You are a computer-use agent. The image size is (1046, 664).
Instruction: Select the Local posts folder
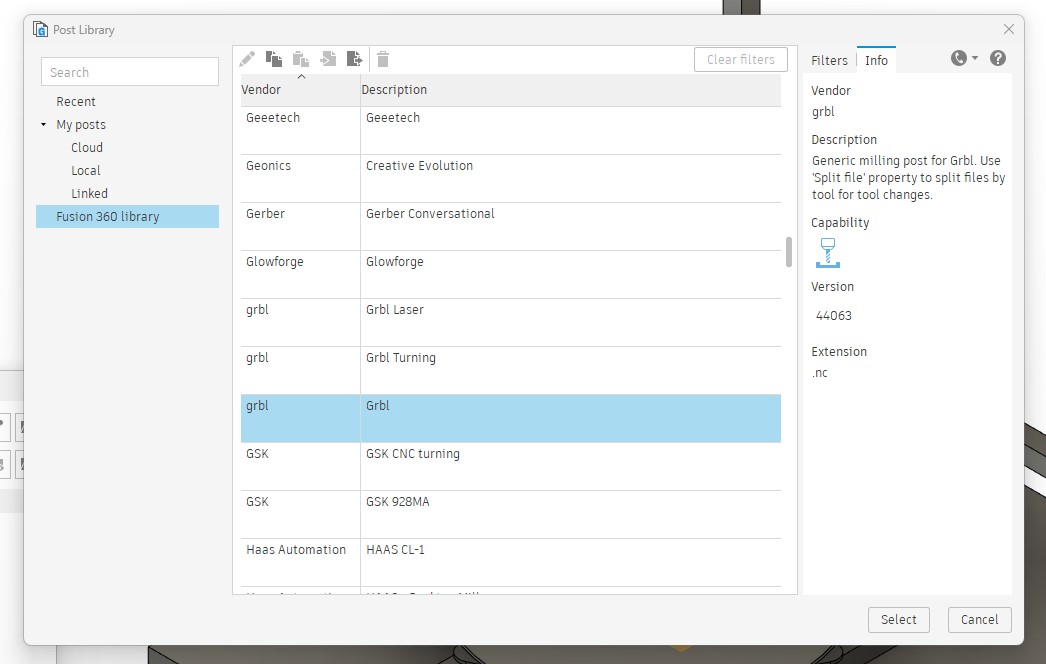click(x=85, y=170)
